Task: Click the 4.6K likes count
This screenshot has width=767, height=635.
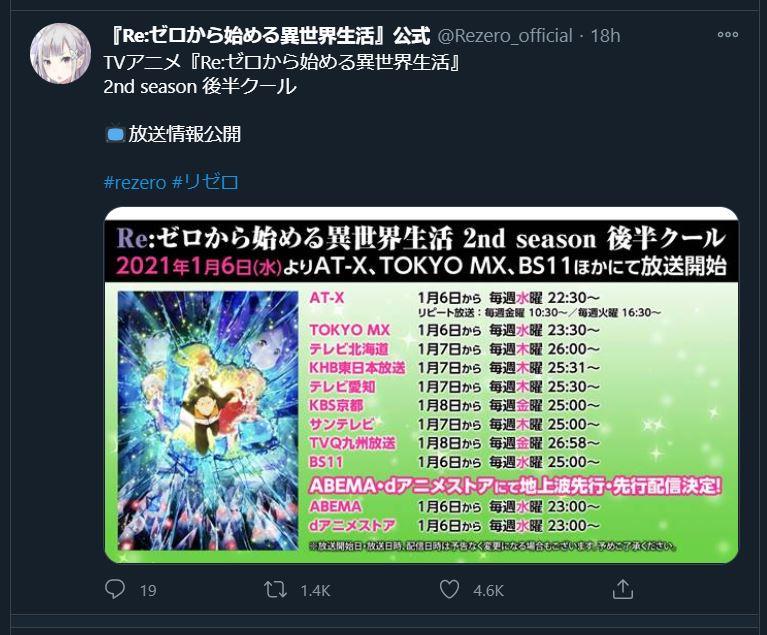Action: 488,590
